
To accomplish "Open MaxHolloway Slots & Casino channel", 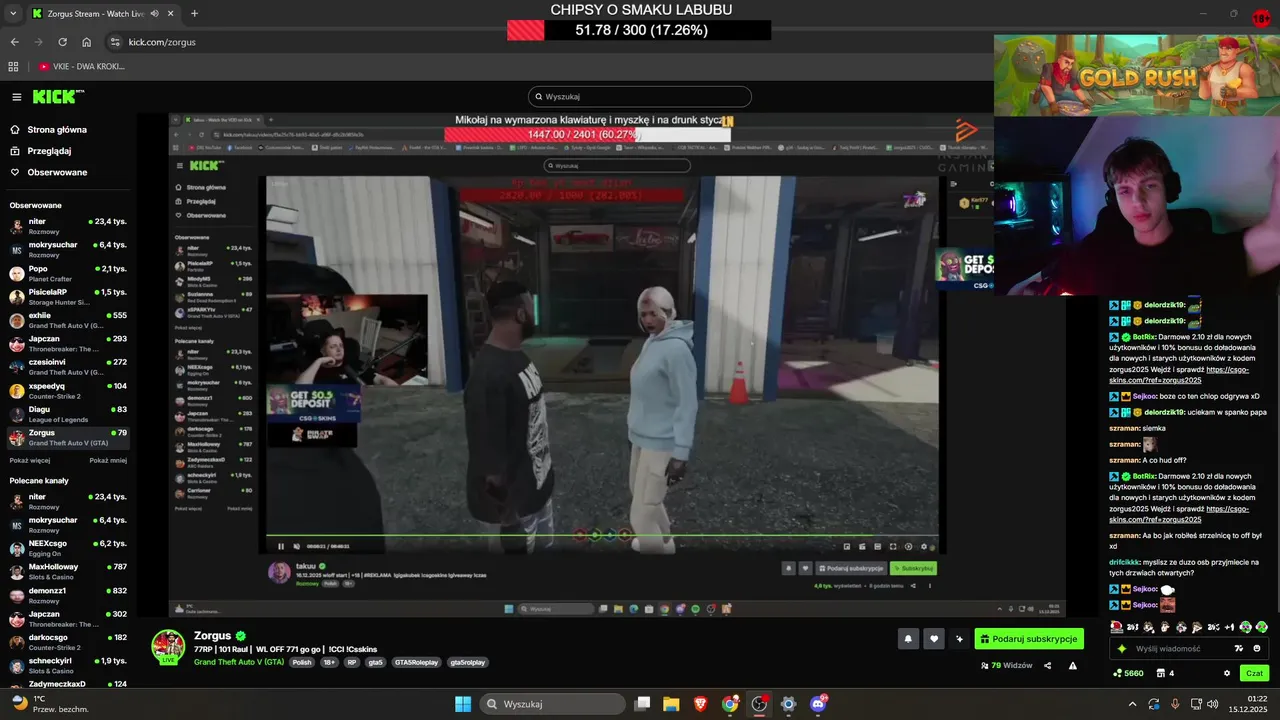I will coord(68,572).
